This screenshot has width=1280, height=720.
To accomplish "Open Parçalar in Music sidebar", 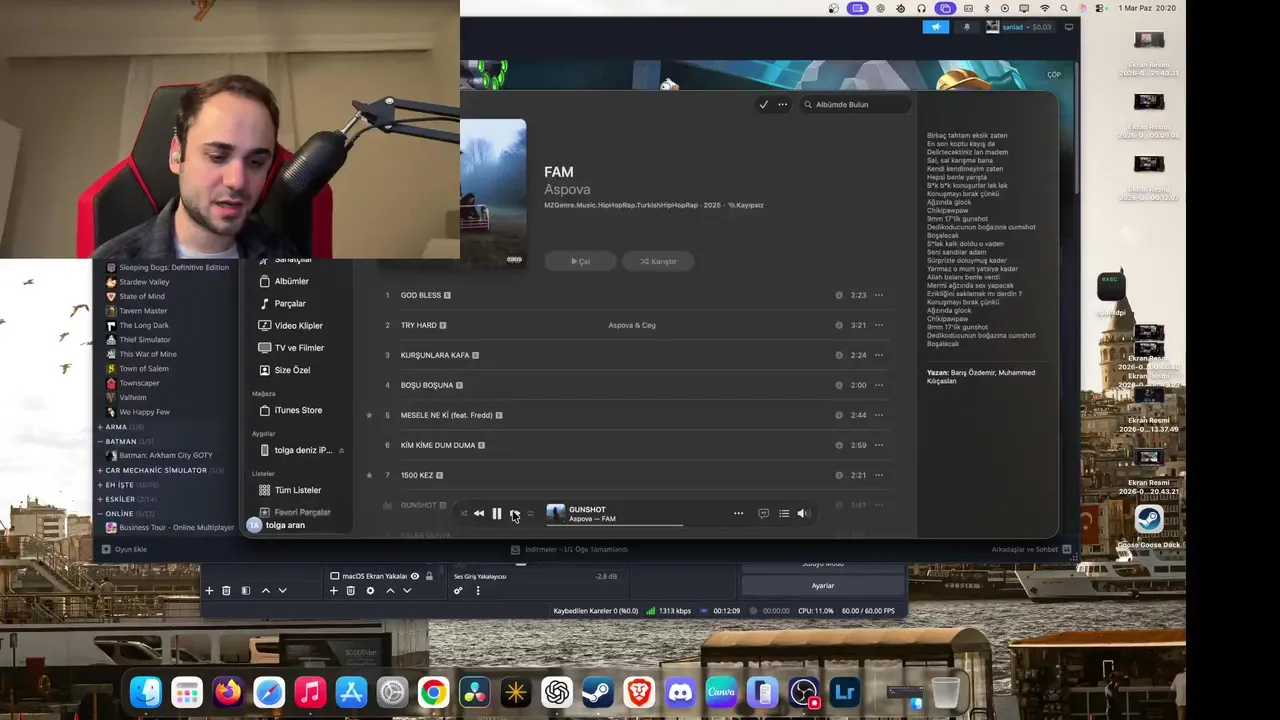I will (x=290, y=303).
